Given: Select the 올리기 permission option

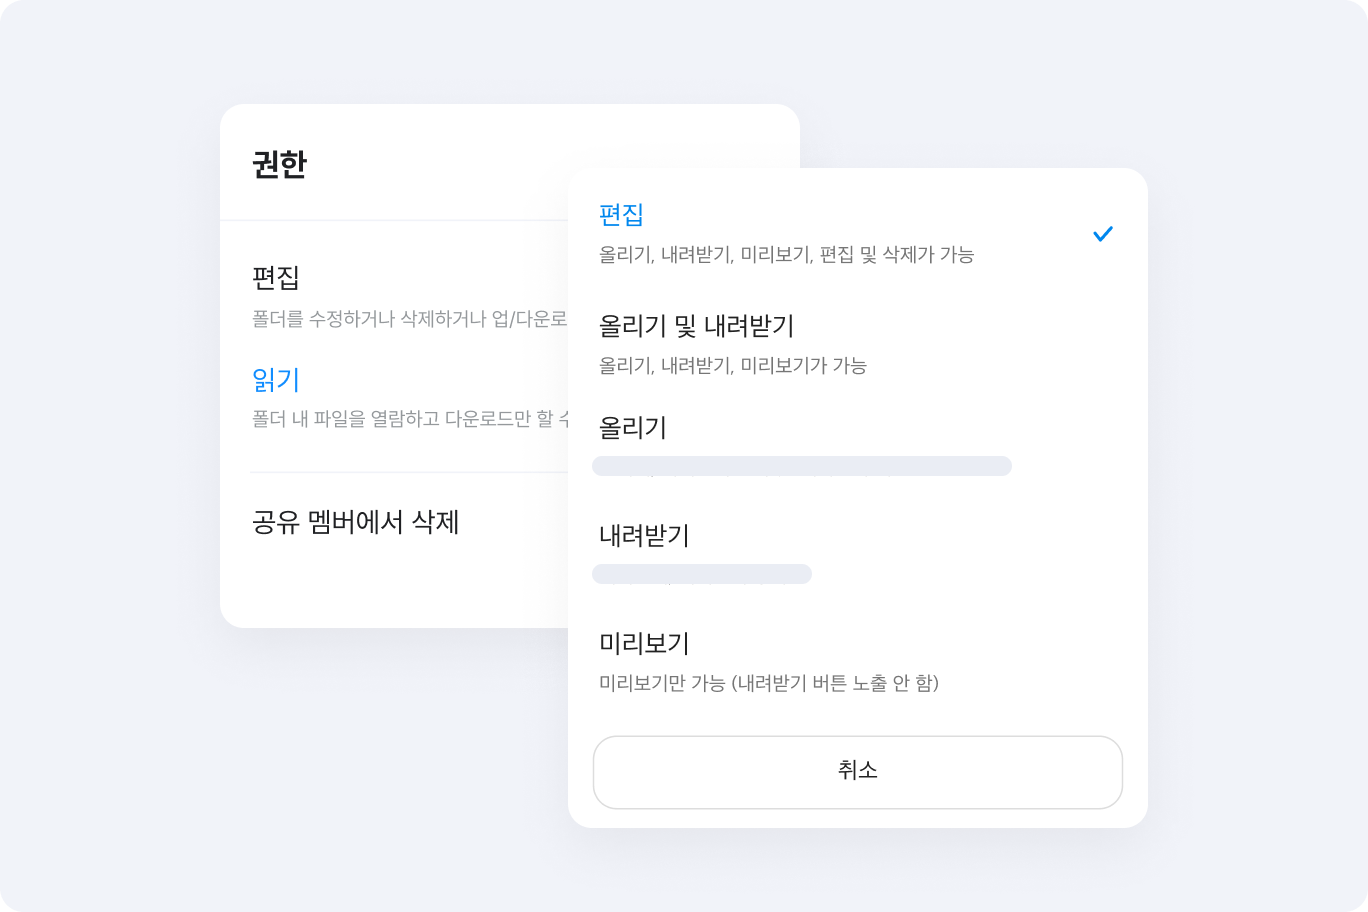Looking at the screenshot, I should pyautogui.click(x=632, y=428).
